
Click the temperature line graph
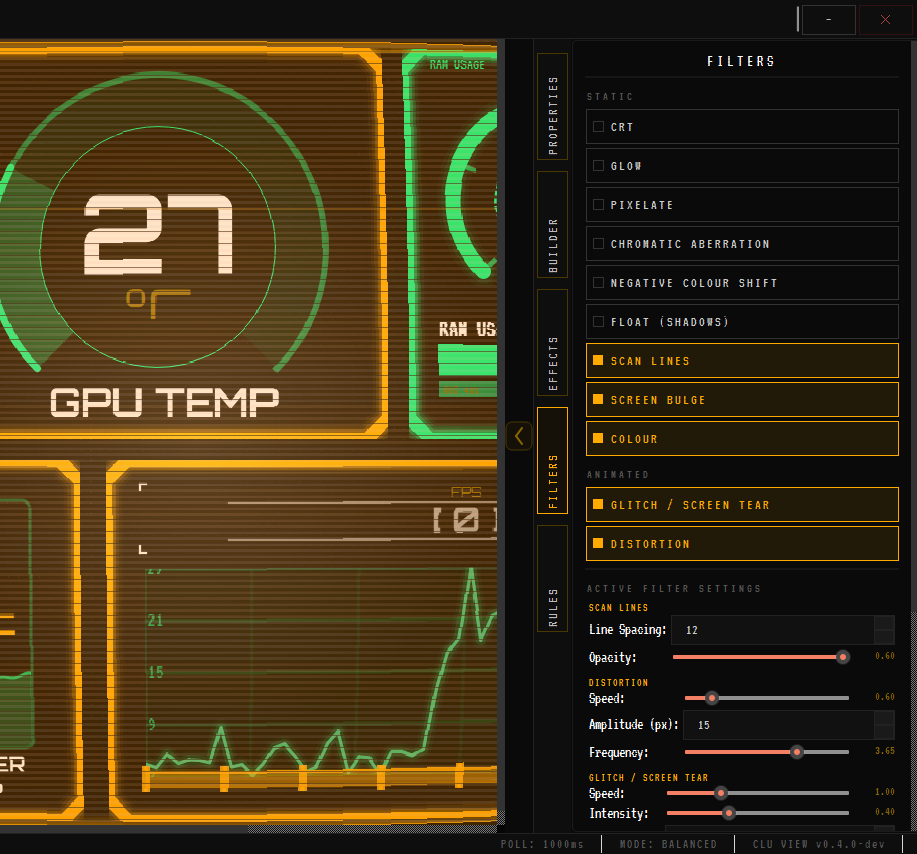(x=322, y=673)
